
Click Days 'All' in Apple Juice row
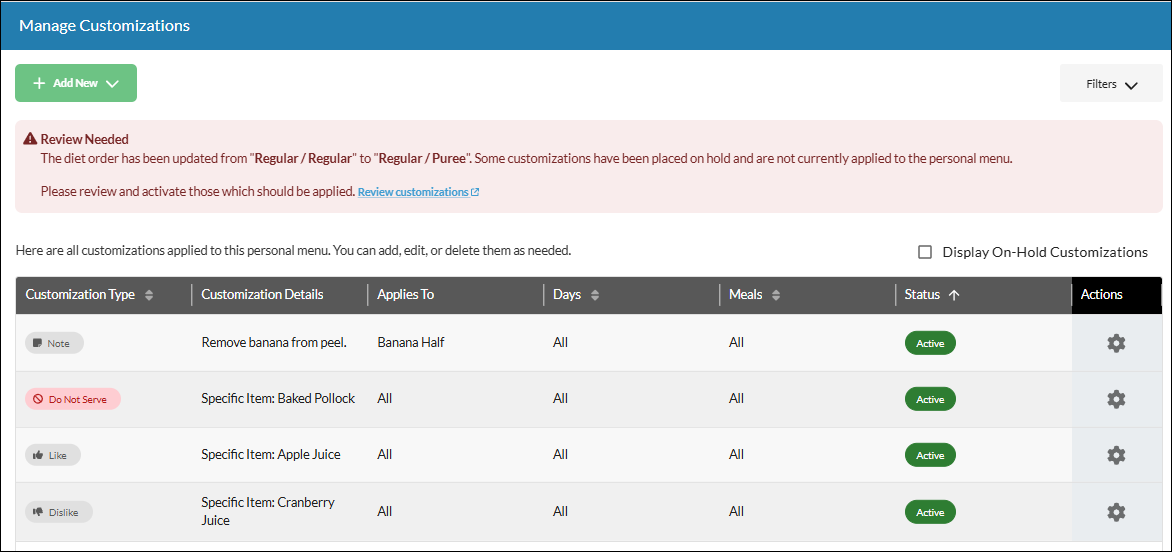click(561, 454)
